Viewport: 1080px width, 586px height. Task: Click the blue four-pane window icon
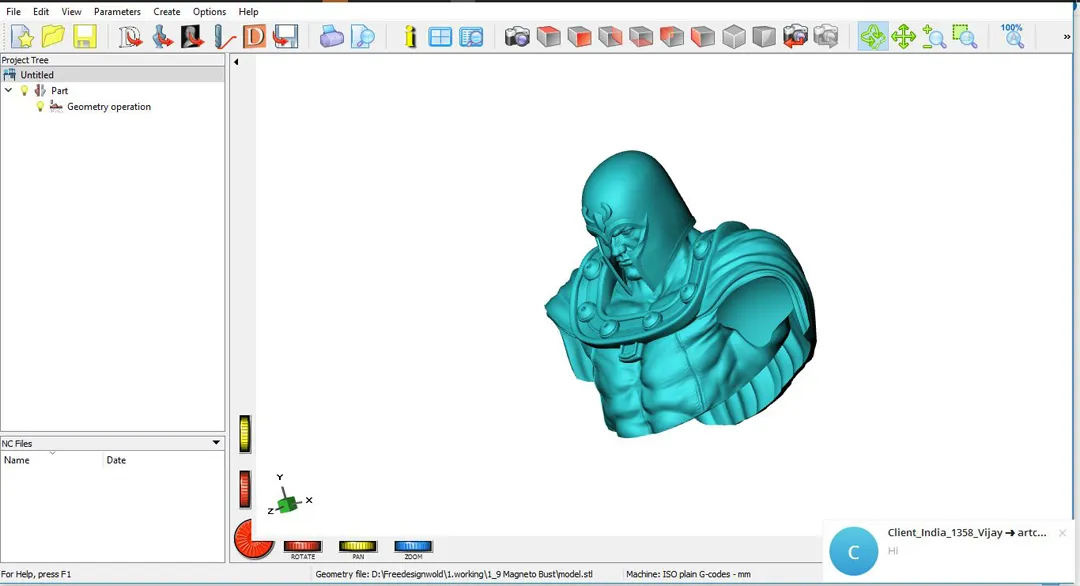pos(440,36)
